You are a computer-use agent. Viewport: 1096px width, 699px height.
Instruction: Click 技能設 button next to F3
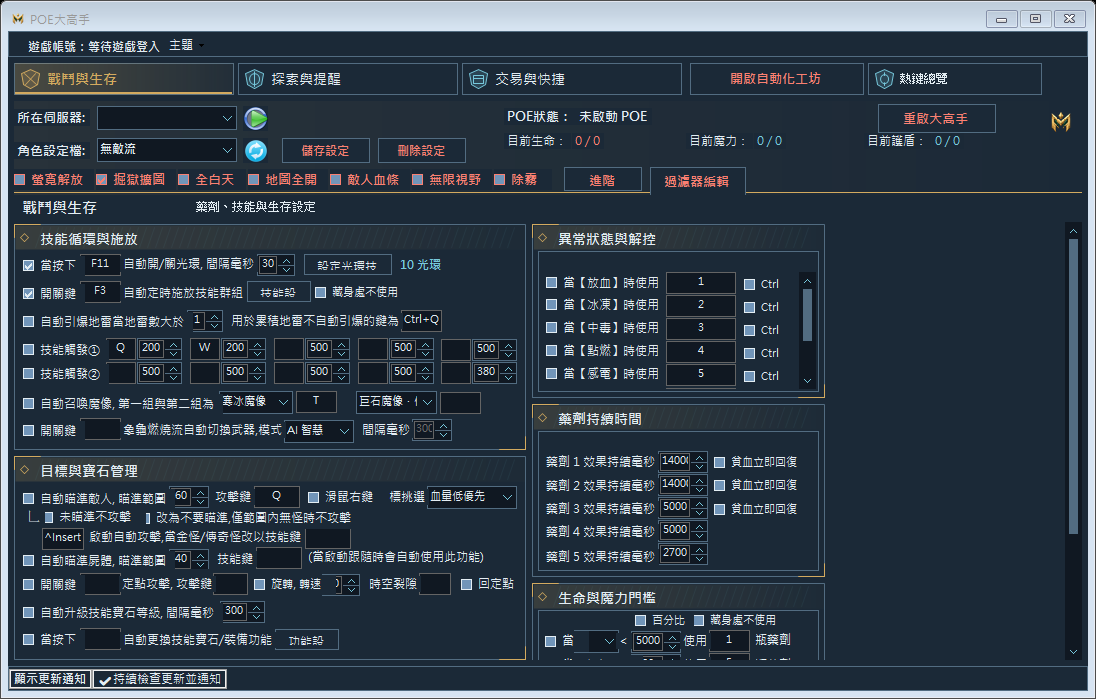click(x=278, y=292)
